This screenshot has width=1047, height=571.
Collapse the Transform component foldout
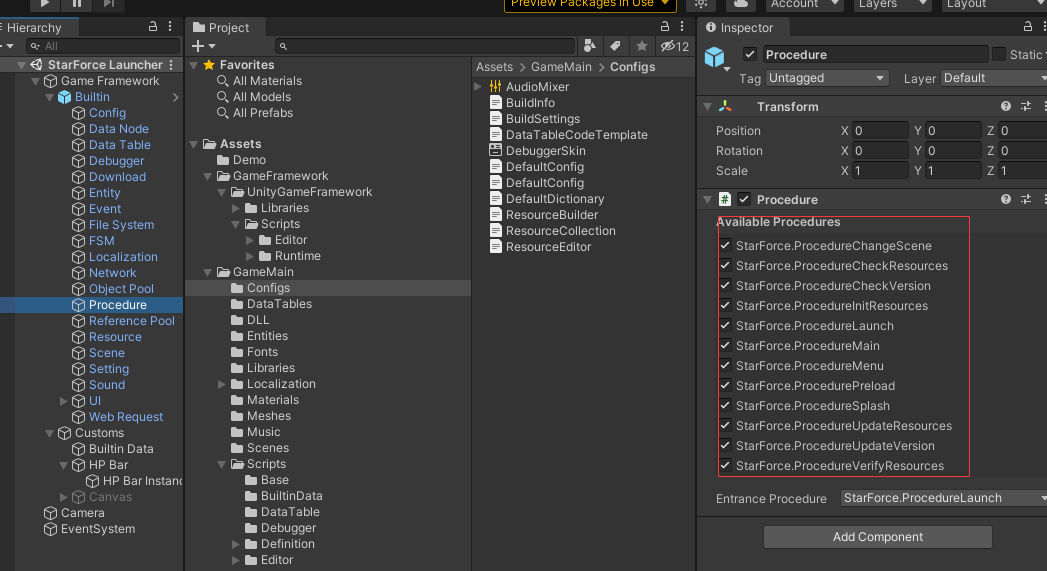[x=708, y=106]
